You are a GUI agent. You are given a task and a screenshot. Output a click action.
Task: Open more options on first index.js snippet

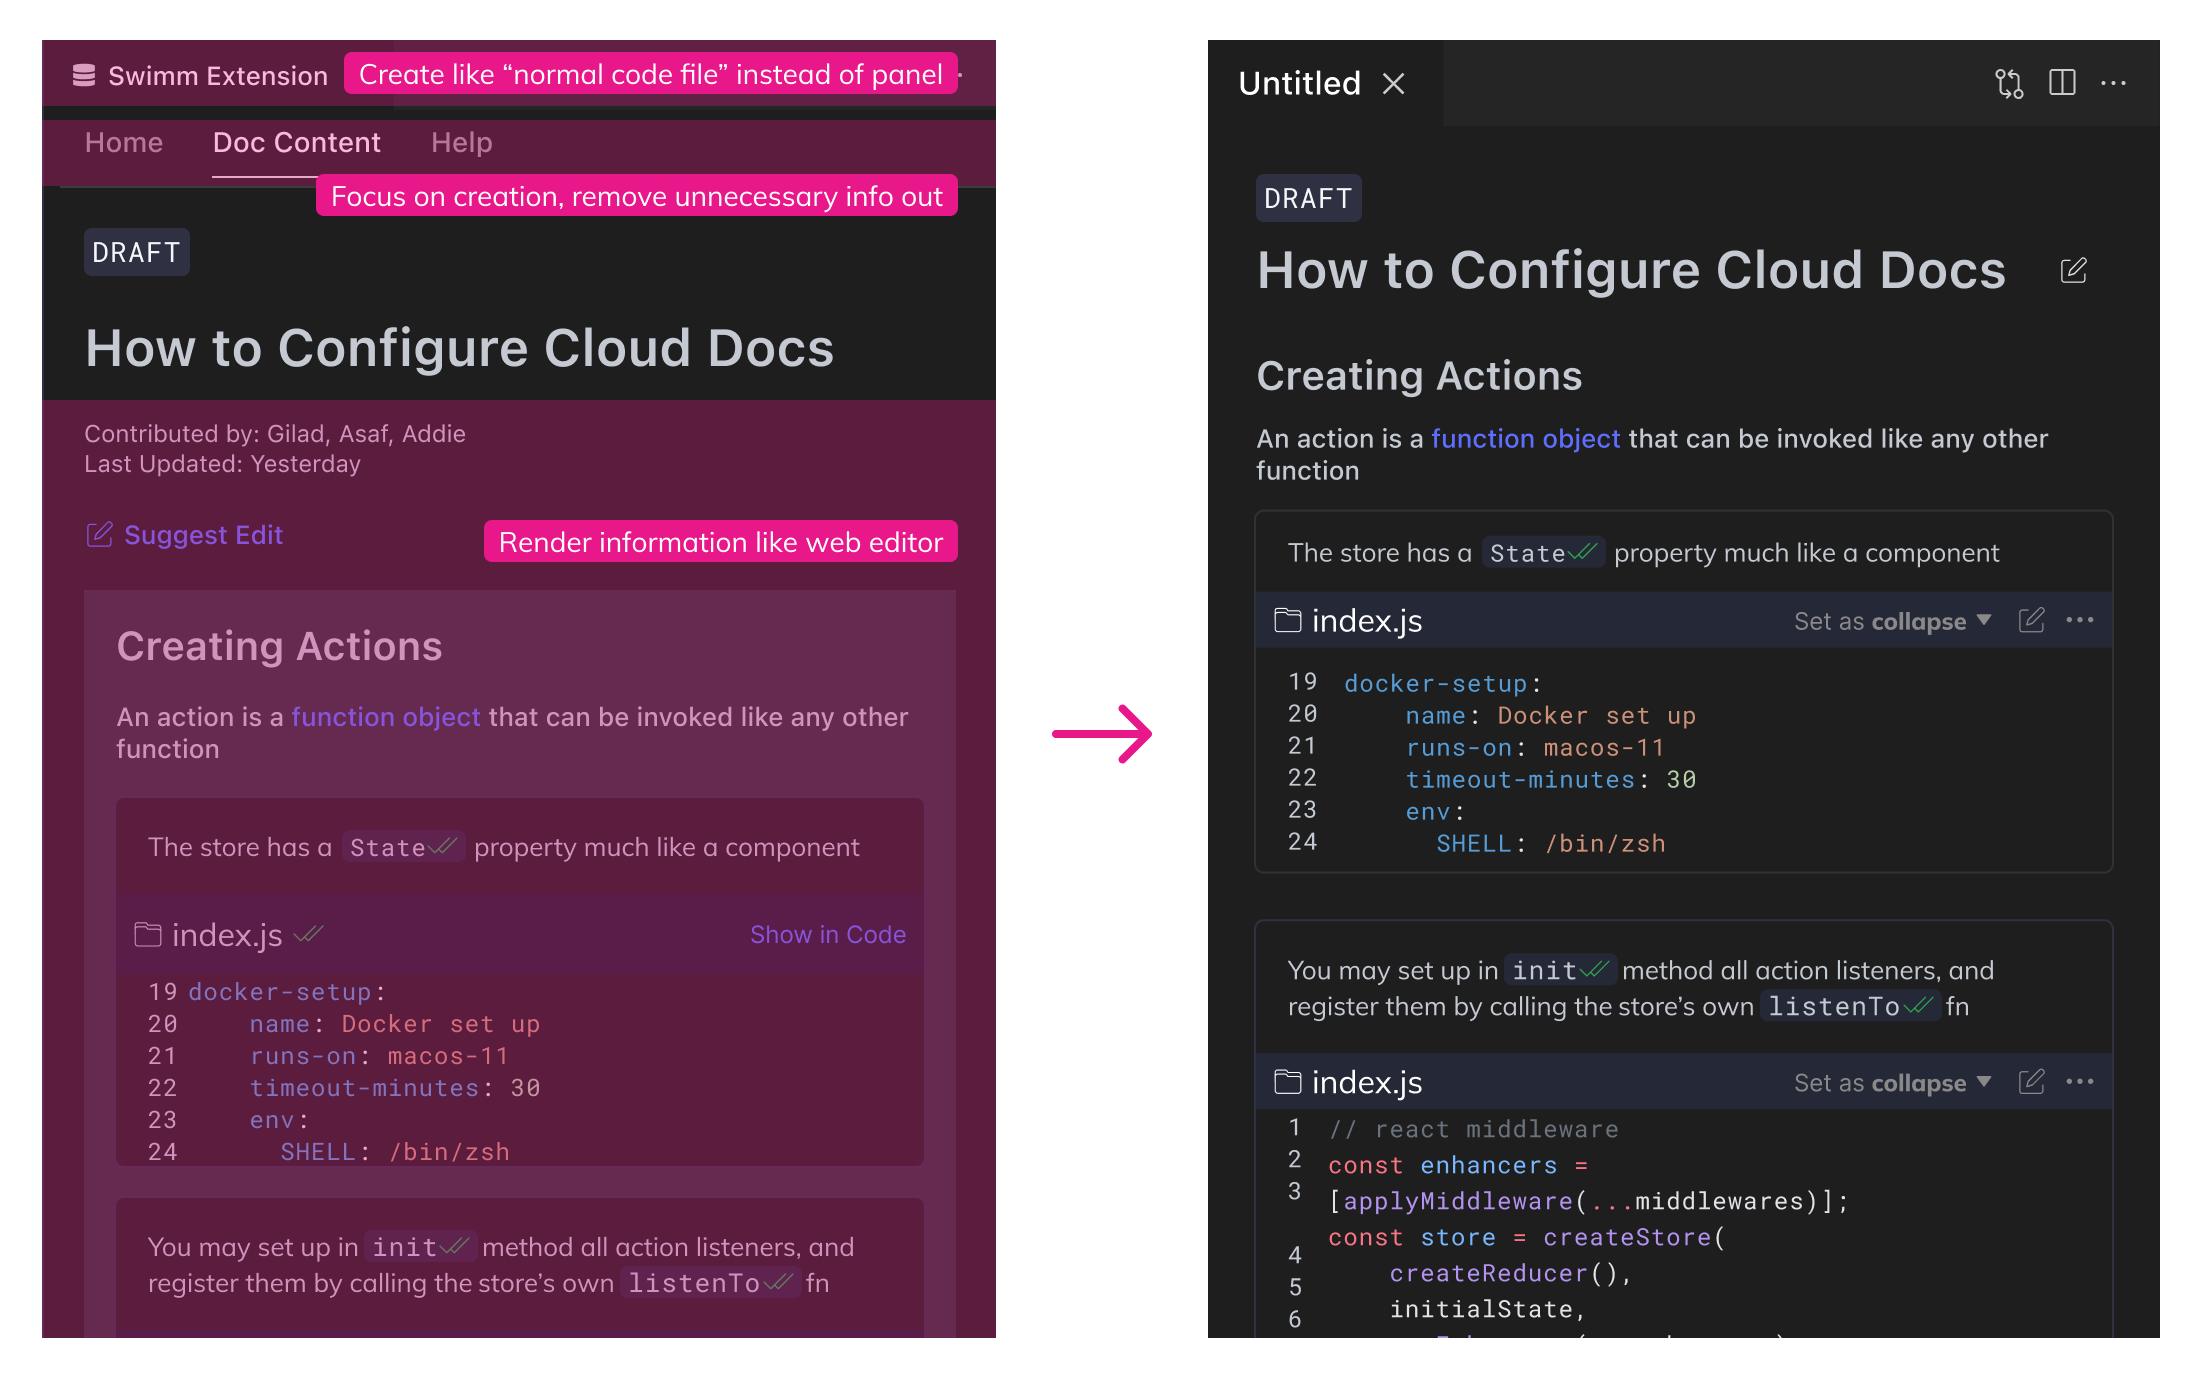click(x=2080, y=620)
